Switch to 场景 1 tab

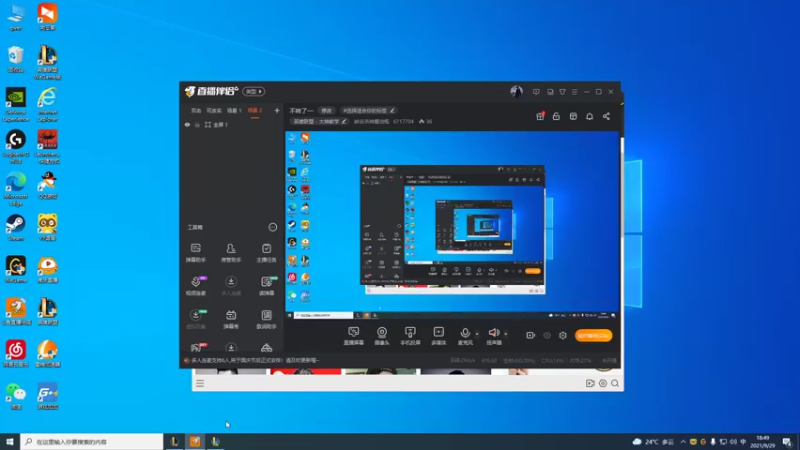tap(234, 111)
